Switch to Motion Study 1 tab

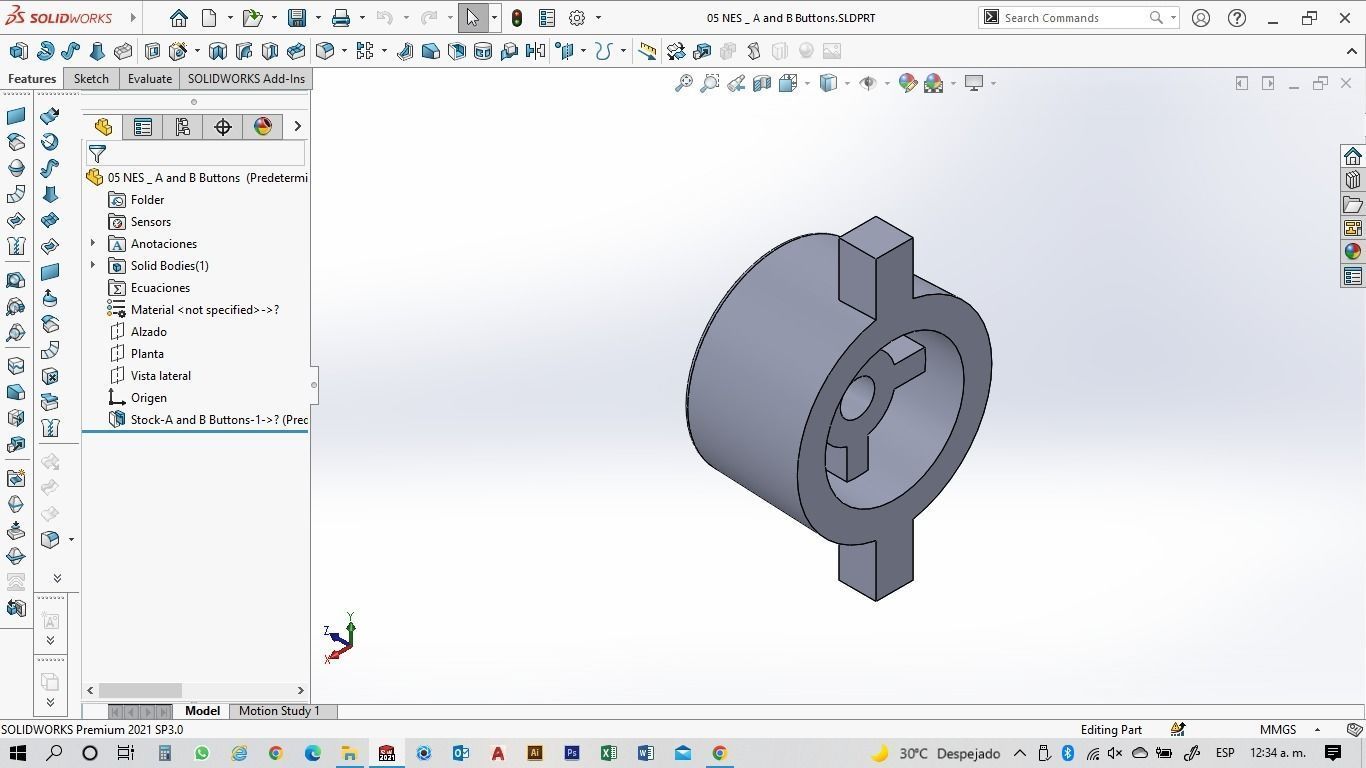(279, 711)
